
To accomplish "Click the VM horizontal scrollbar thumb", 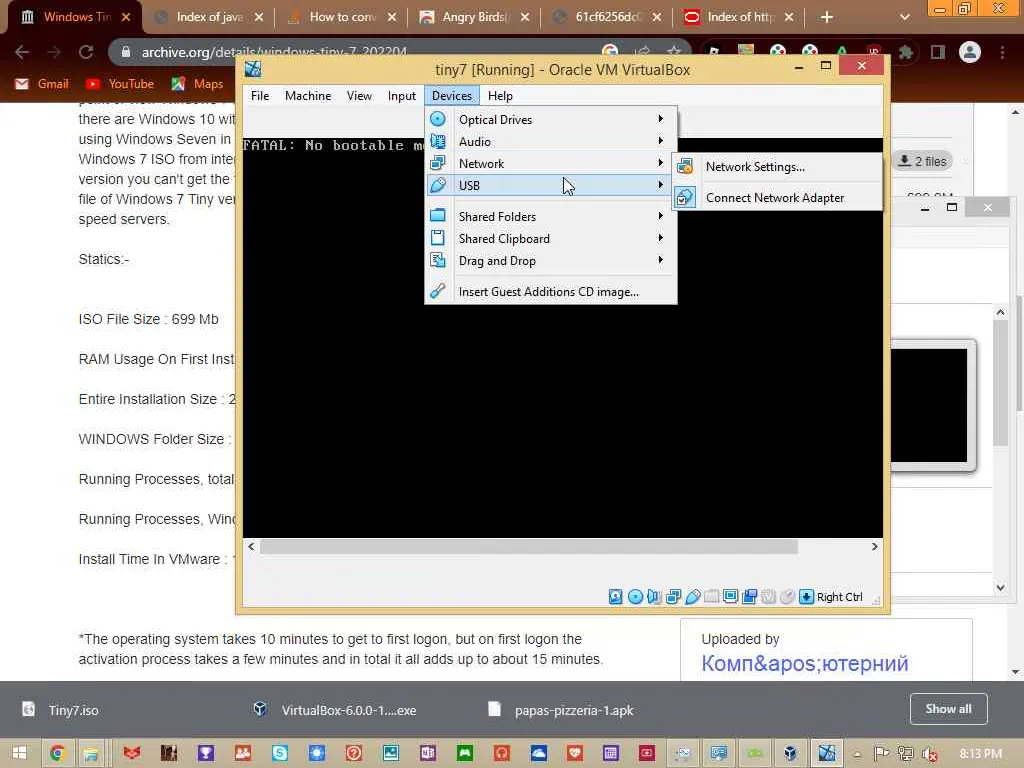I will (x=528, y=546).
